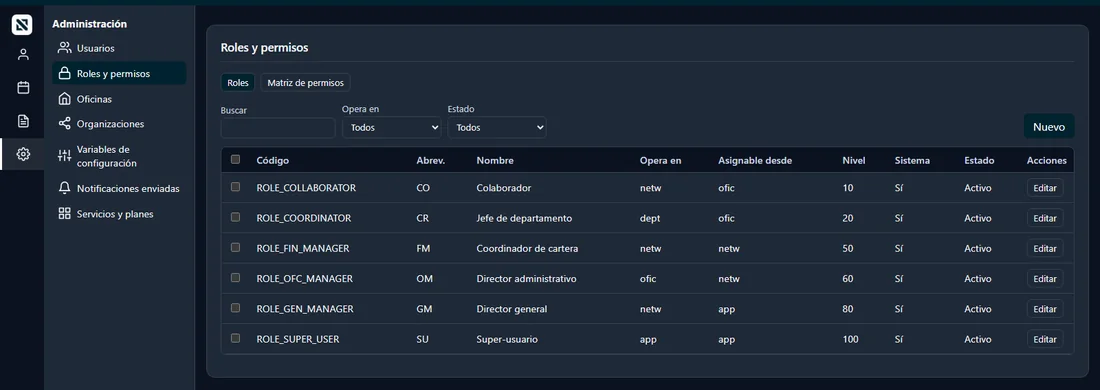Click the Nombre column header
Screen dimensions: 1100x390
[495, 161]
